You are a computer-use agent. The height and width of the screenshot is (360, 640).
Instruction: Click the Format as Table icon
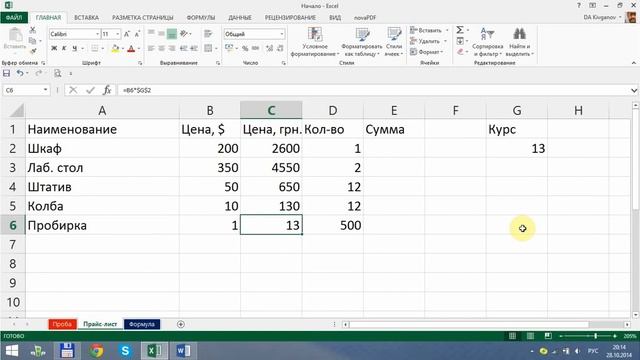point(362,34)
